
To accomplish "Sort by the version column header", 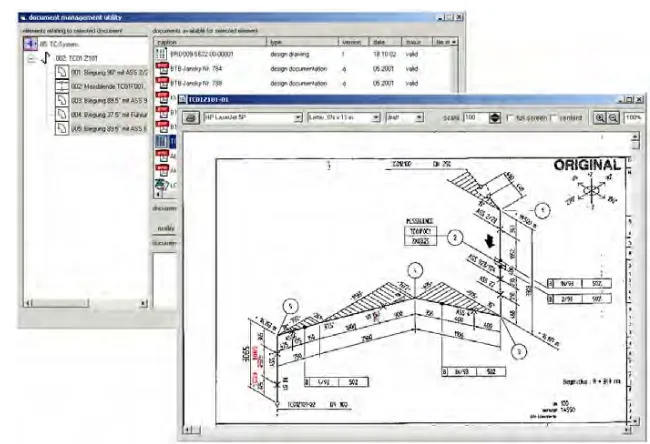I will [353, 42].
